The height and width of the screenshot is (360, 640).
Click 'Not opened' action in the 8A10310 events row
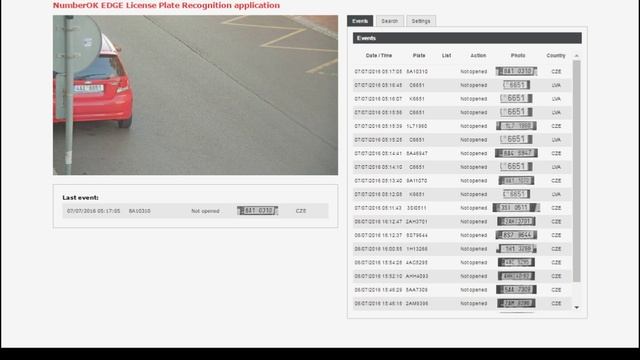click(473, 71)
